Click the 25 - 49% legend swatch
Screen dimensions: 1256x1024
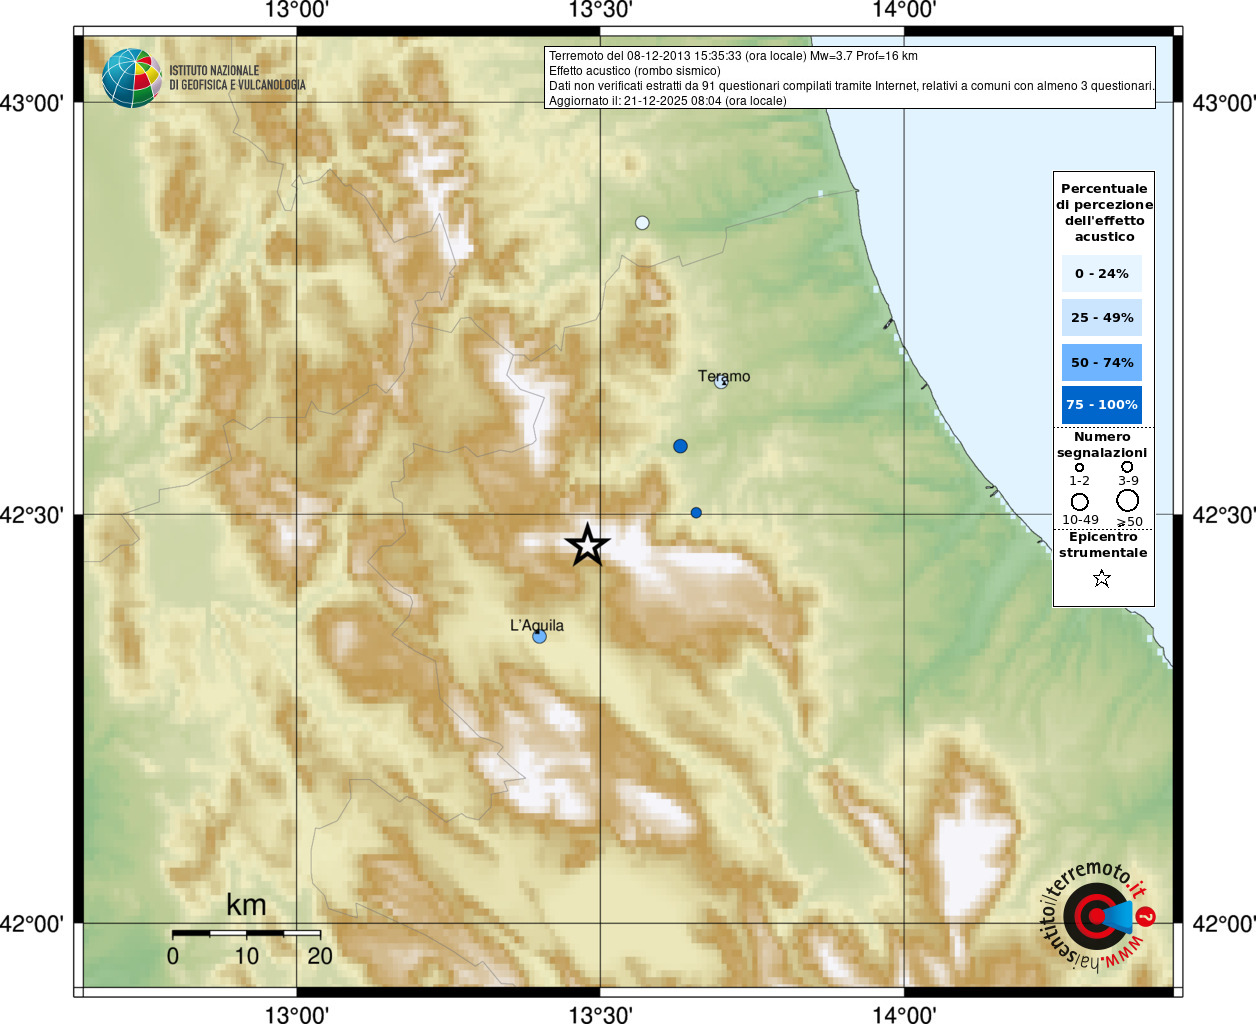point(1102,318)
